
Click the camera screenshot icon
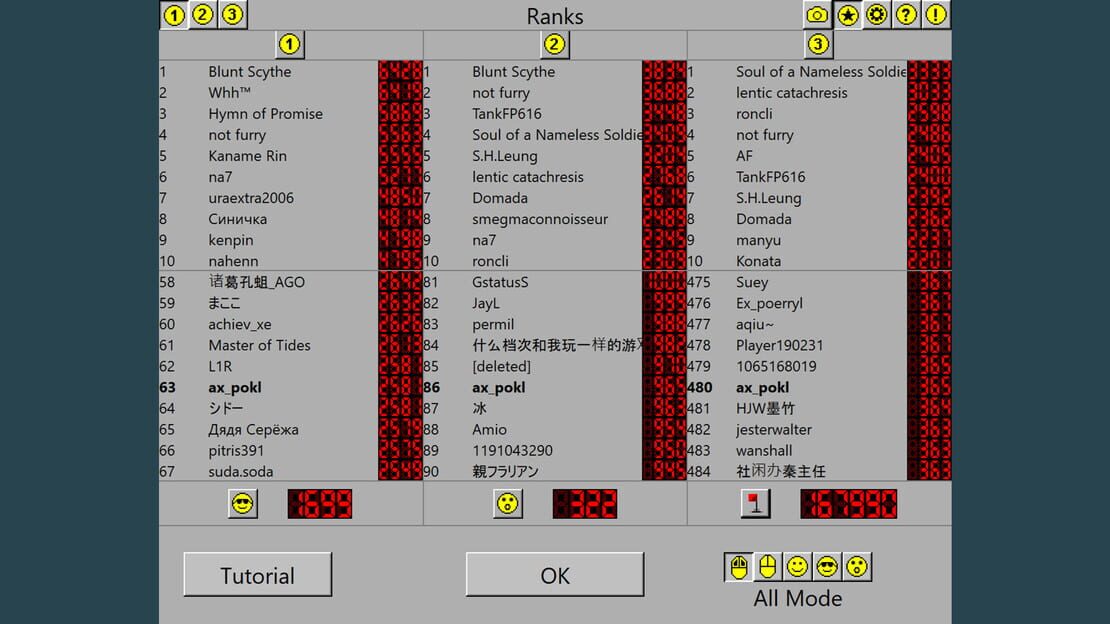(x=817, y=15)
